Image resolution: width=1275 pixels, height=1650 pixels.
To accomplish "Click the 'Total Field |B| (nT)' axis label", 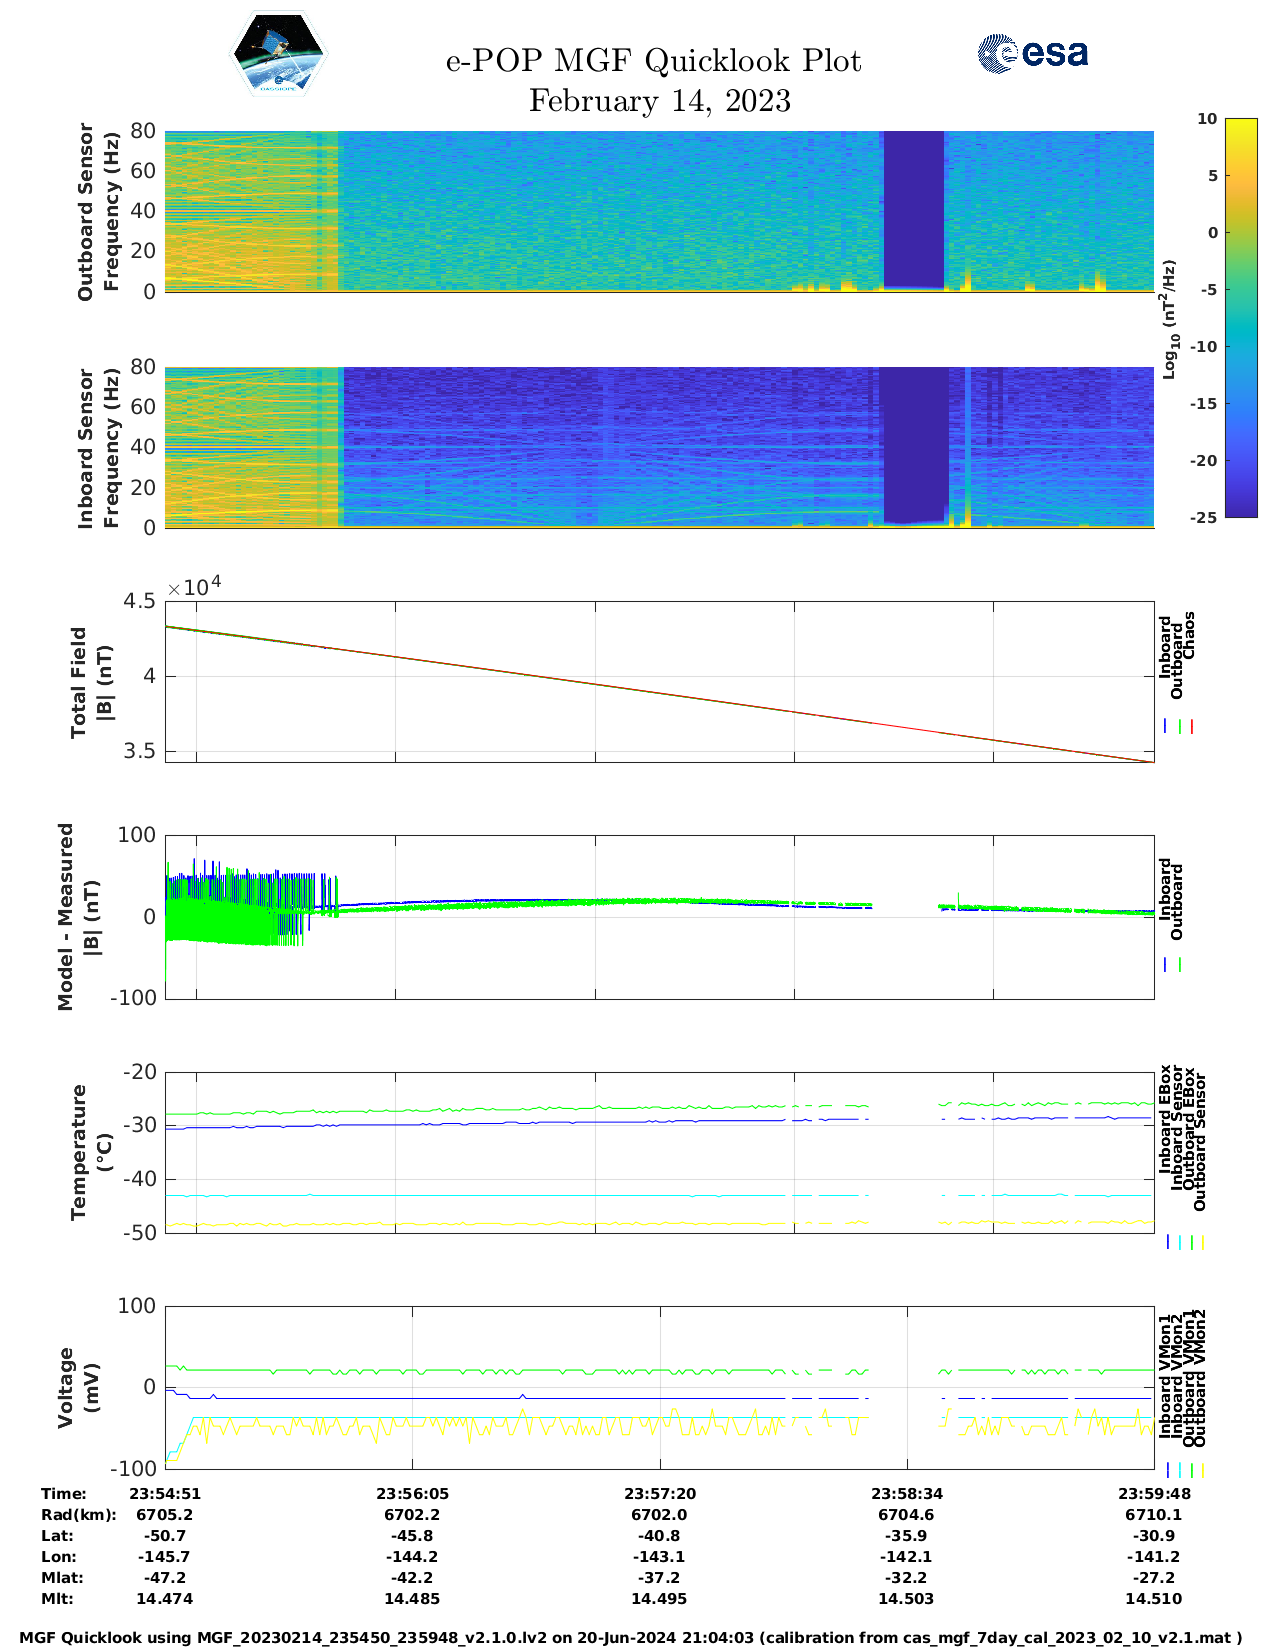I will click(x=92, y=683).
